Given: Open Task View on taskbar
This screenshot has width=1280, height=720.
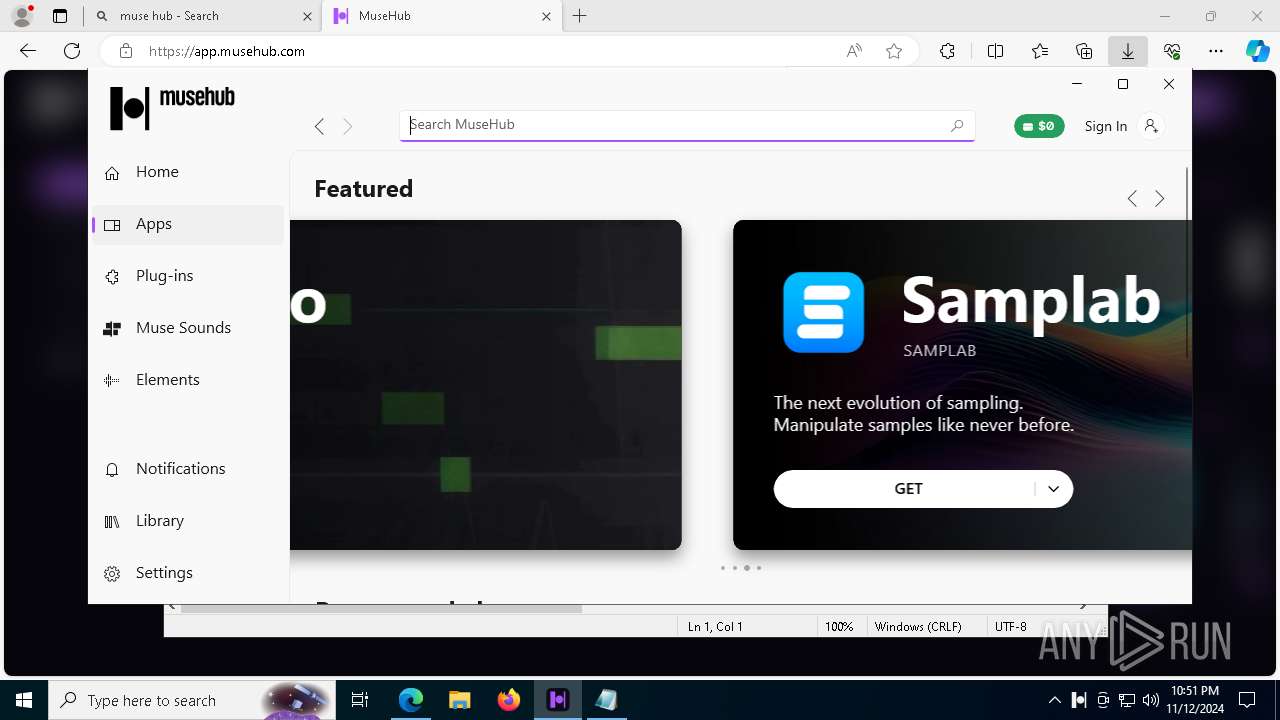Looking at the screenshot, I should click(360, 700).
